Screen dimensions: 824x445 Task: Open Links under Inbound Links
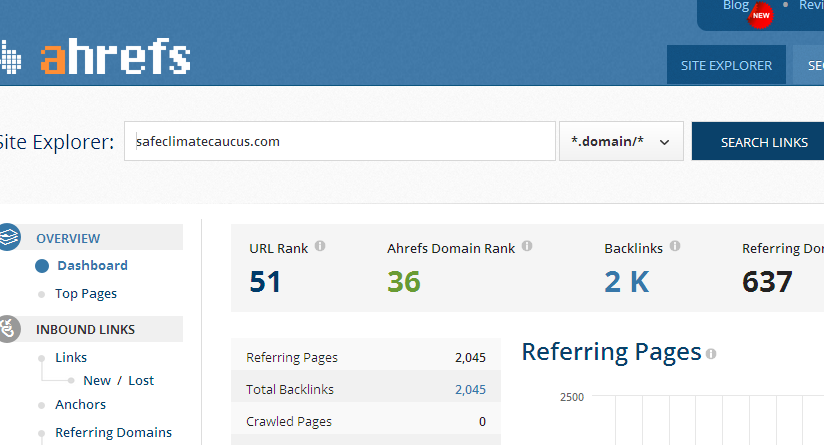(71, 357)
